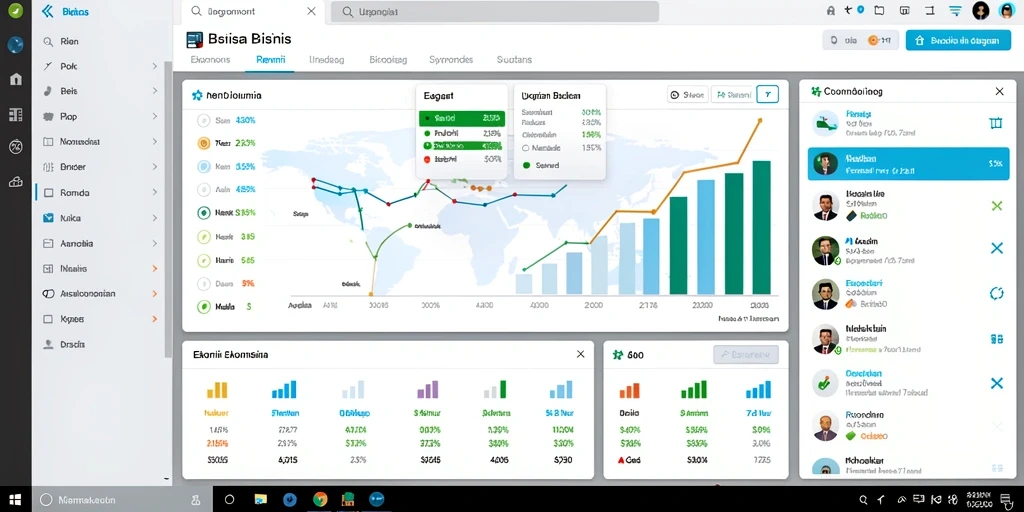Click the tallest green bar in chart
The width and height of the screenshot is (1024, 512).
click(761, 227)
